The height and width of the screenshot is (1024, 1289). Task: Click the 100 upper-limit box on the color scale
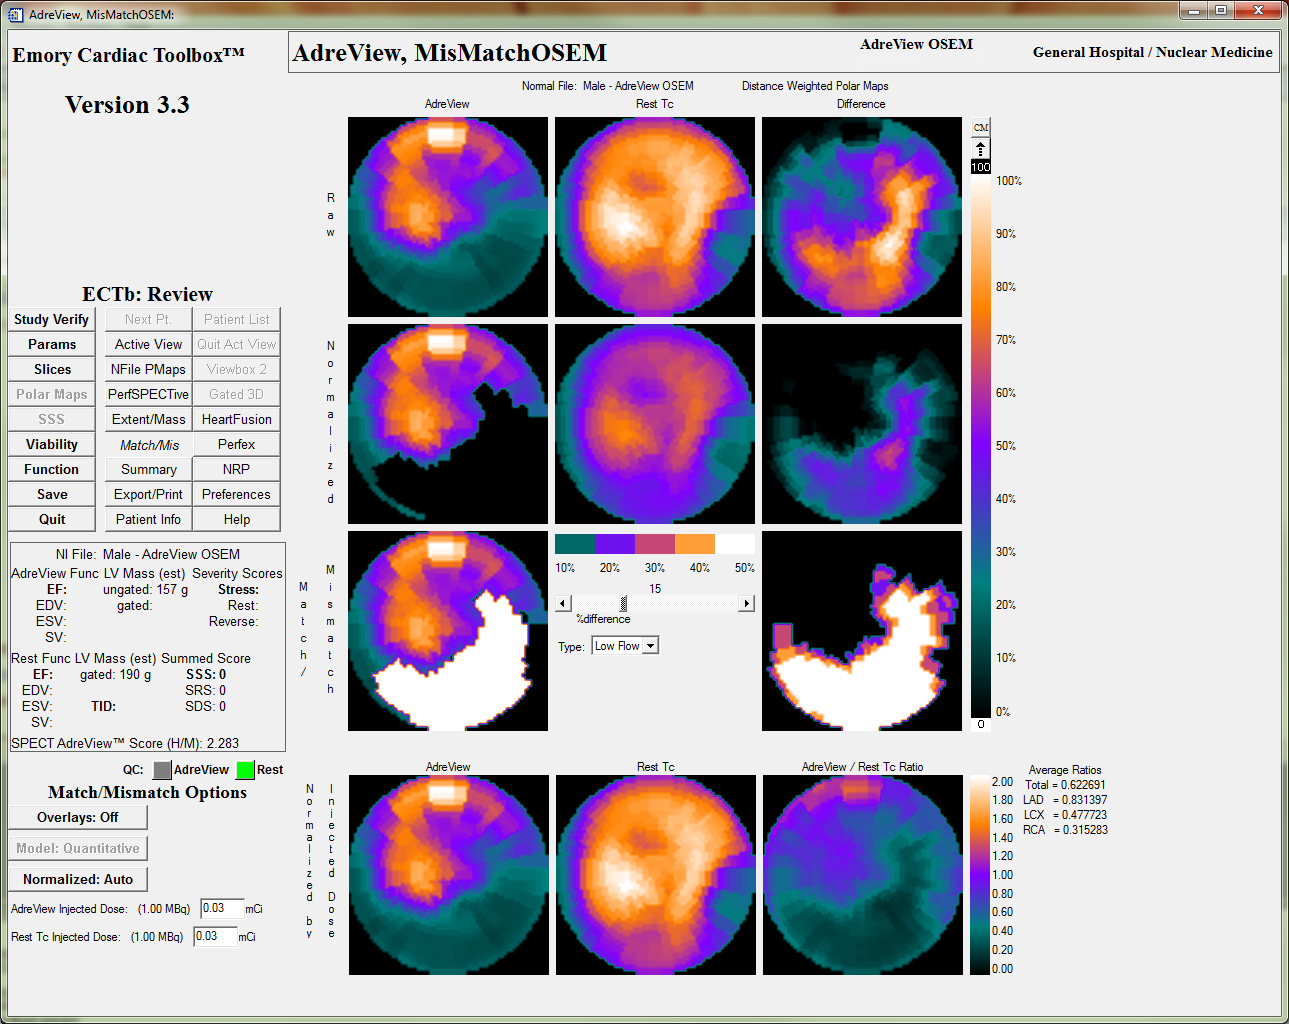click(981, 167)
